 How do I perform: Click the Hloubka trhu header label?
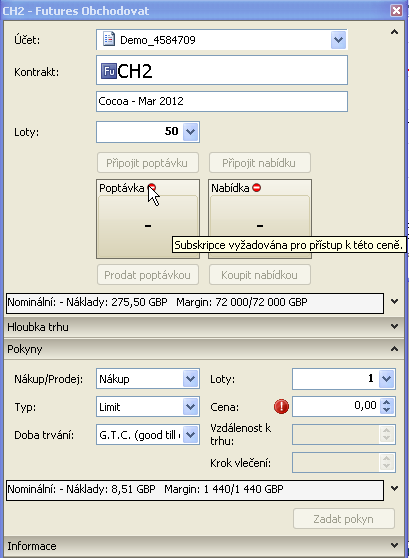38,327
